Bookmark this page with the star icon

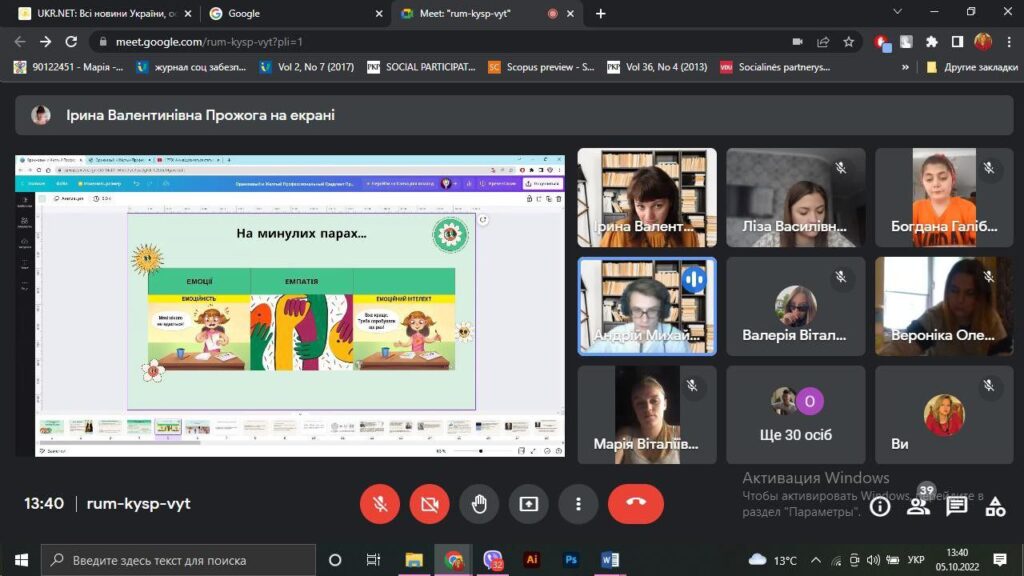pyautogui.click(x=849, y=42)
